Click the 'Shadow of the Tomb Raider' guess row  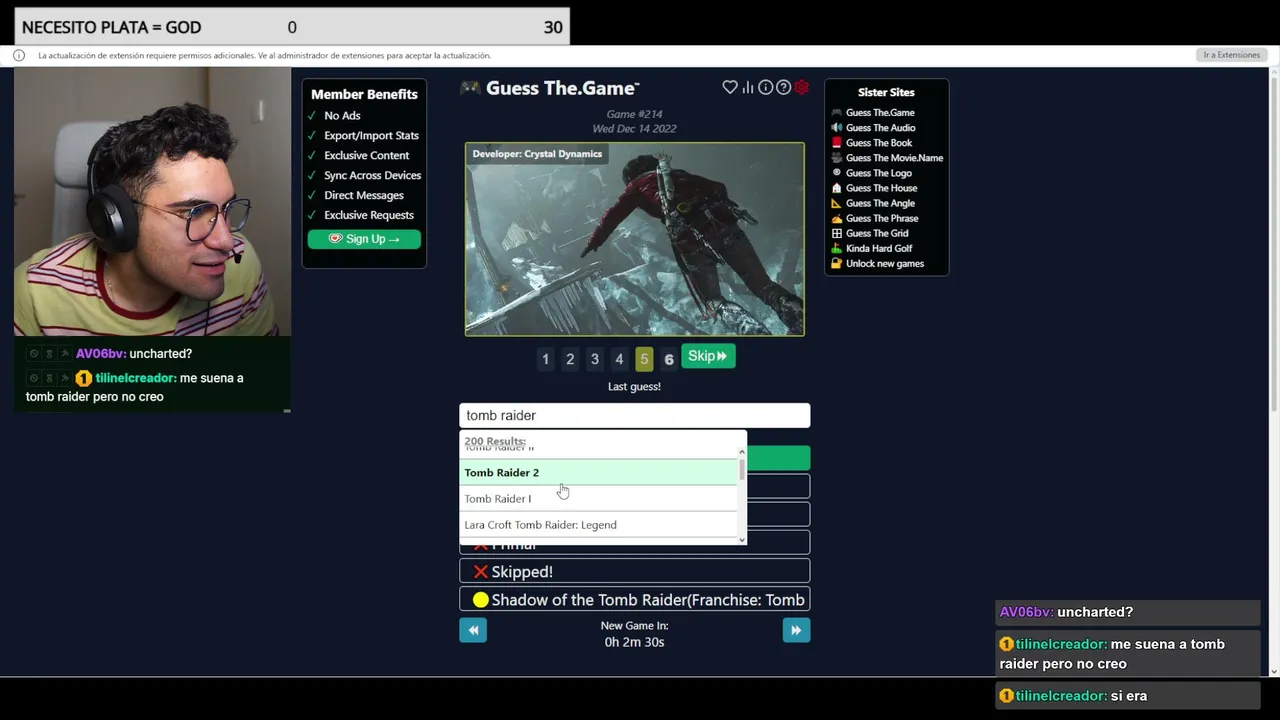pyautogui.click(x=635, y=600)
